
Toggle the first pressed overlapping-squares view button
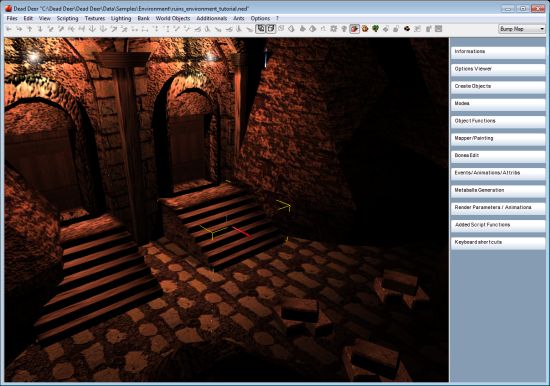pos(261,29)
